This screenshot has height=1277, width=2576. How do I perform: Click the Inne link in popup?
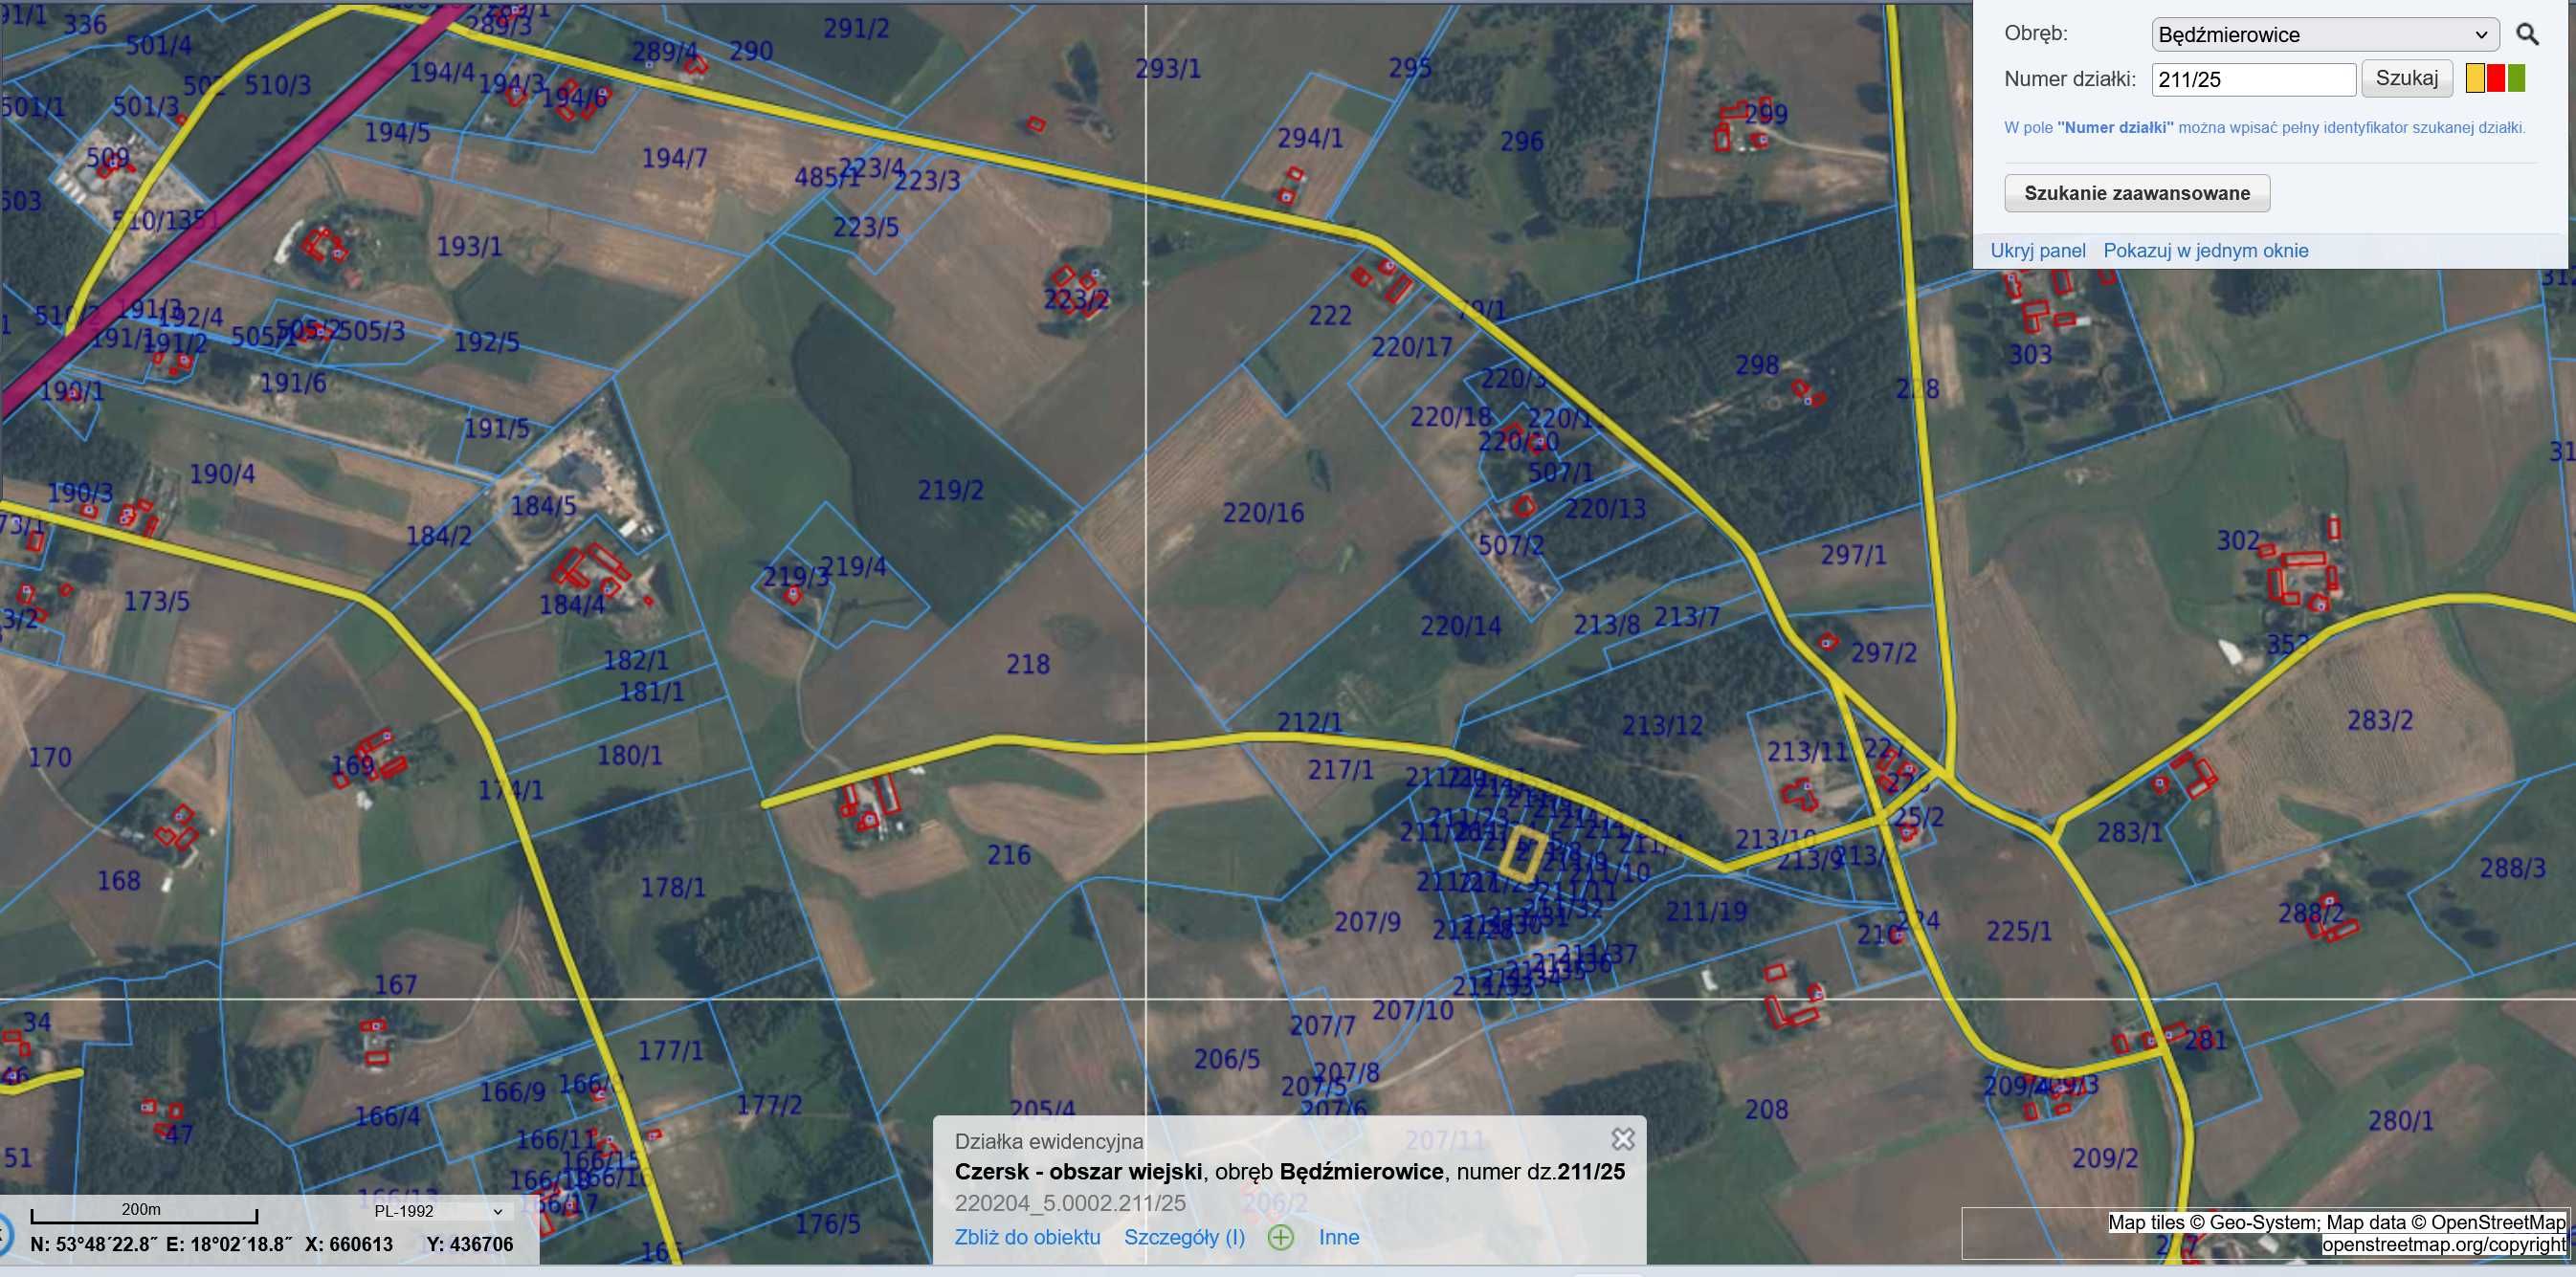[x=1338, y=1237]
